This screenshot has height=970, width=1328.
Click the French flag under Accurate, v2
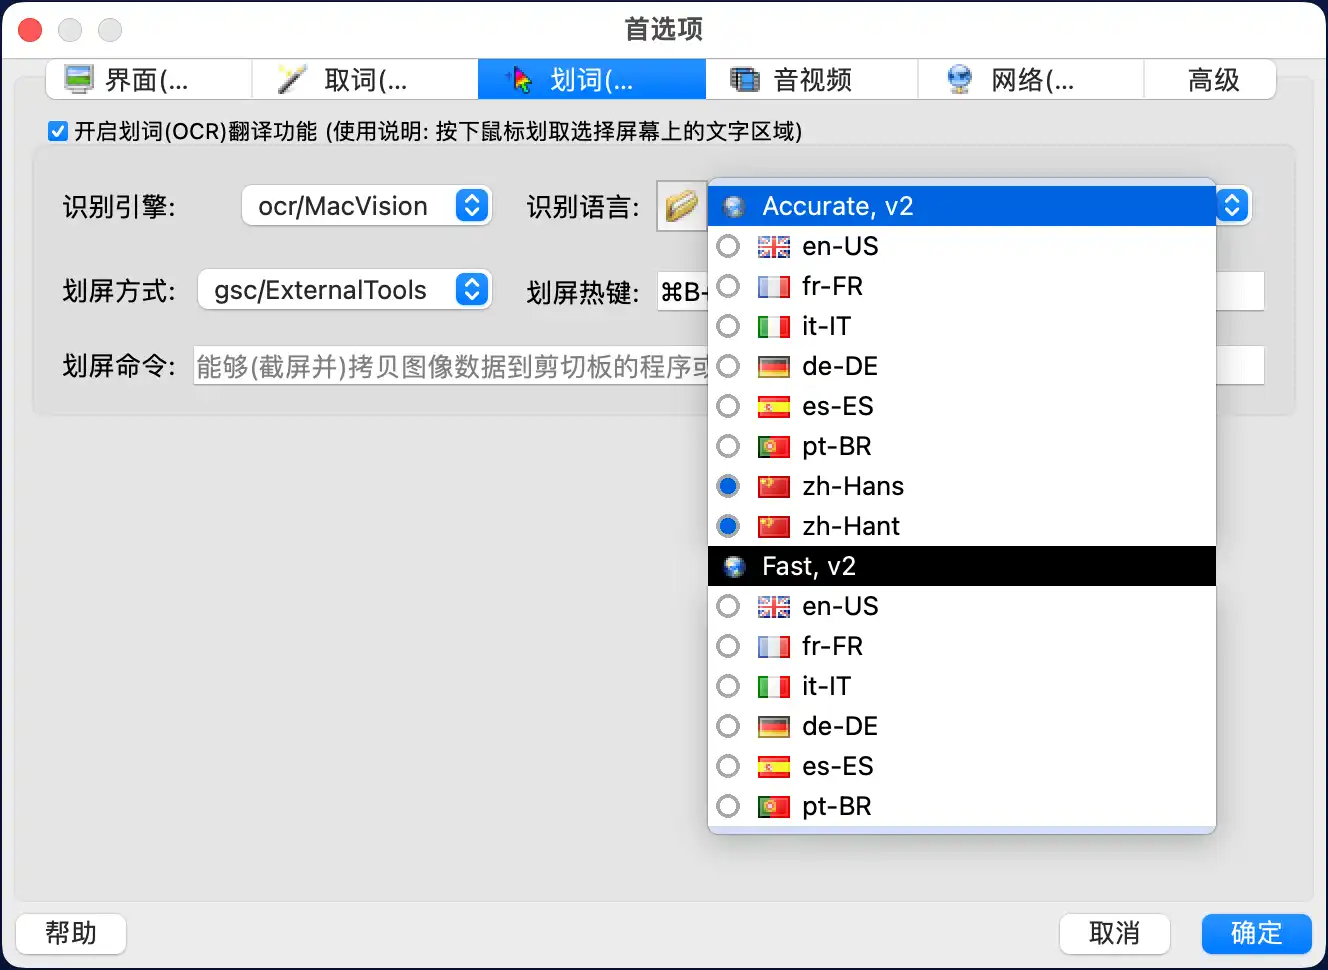774,287
